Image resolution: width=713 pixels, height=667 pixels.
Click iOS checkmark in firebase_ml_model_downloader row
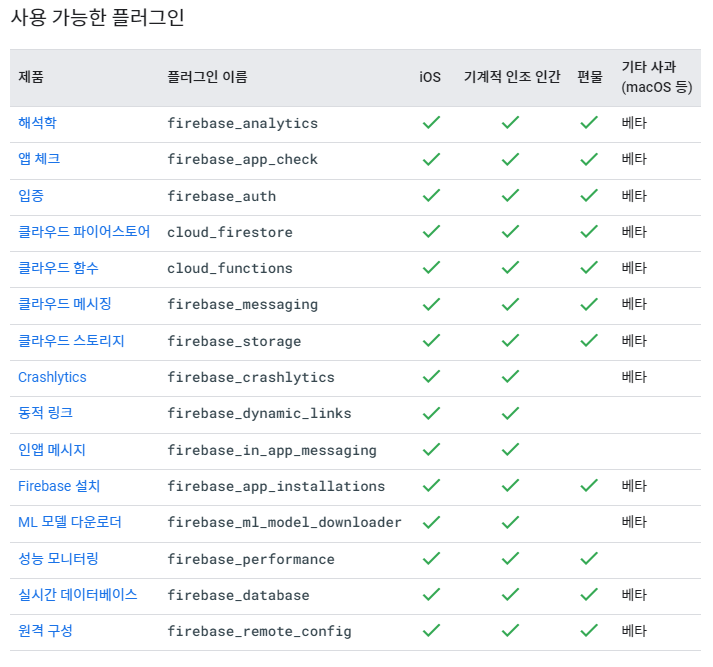coord(431,522)
